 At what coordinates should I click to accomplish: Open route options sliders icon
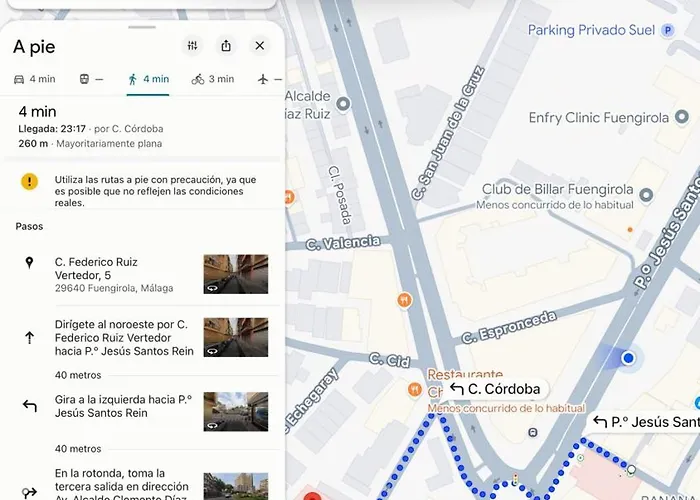(x=192, y=46)
